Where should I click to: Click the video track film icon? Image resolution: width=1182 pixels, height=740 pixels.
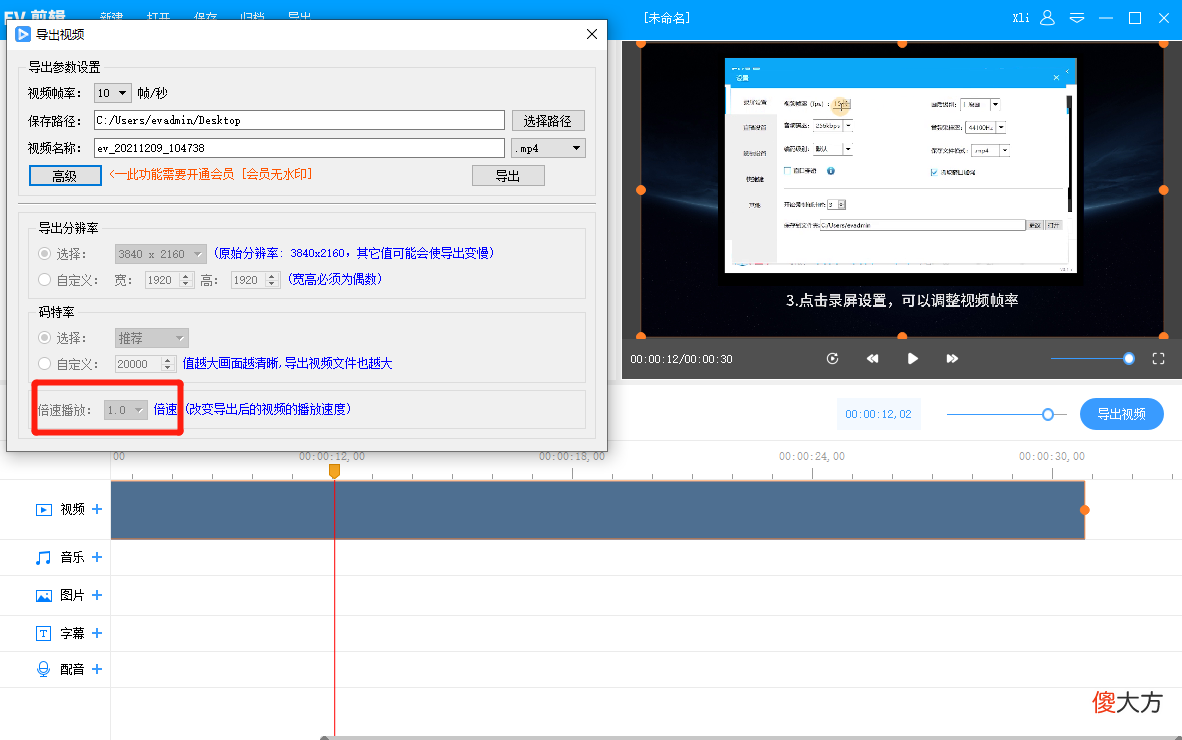44,510
